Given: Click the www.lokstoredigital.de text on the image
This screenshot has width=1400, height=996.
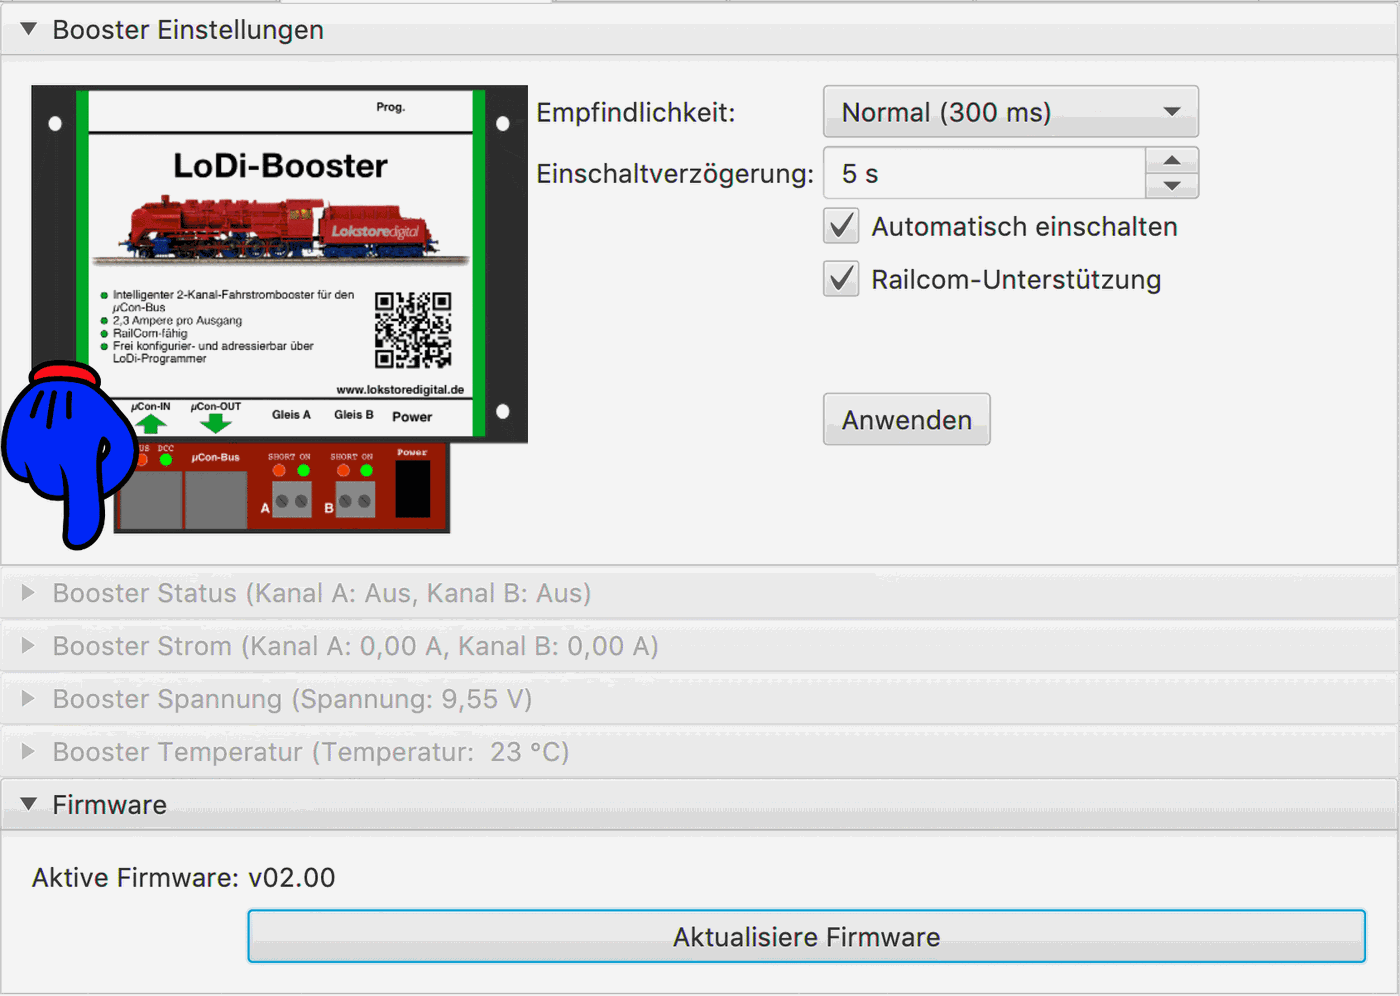Looking at the screenshot, I should [400, 390].
